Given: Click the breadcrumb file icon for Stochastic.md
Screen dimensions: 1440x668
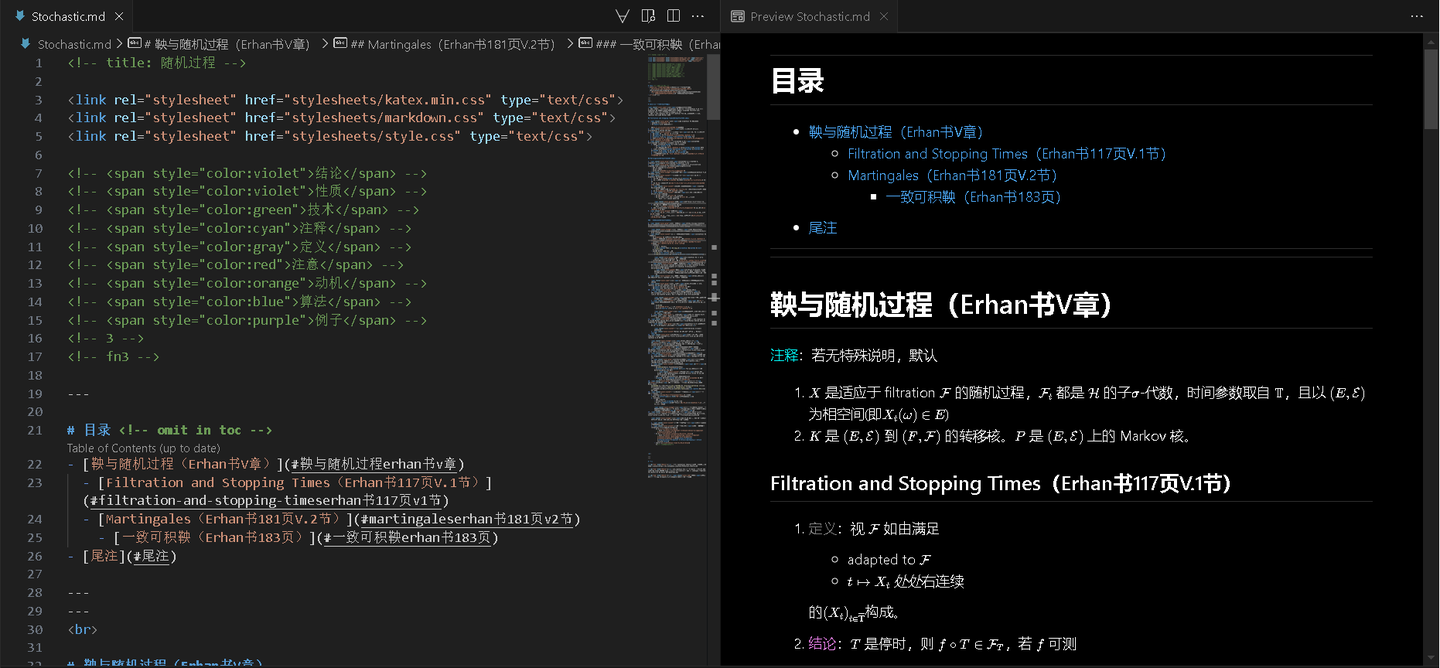Looking at the screenshot, I should [x=26, y=44].
